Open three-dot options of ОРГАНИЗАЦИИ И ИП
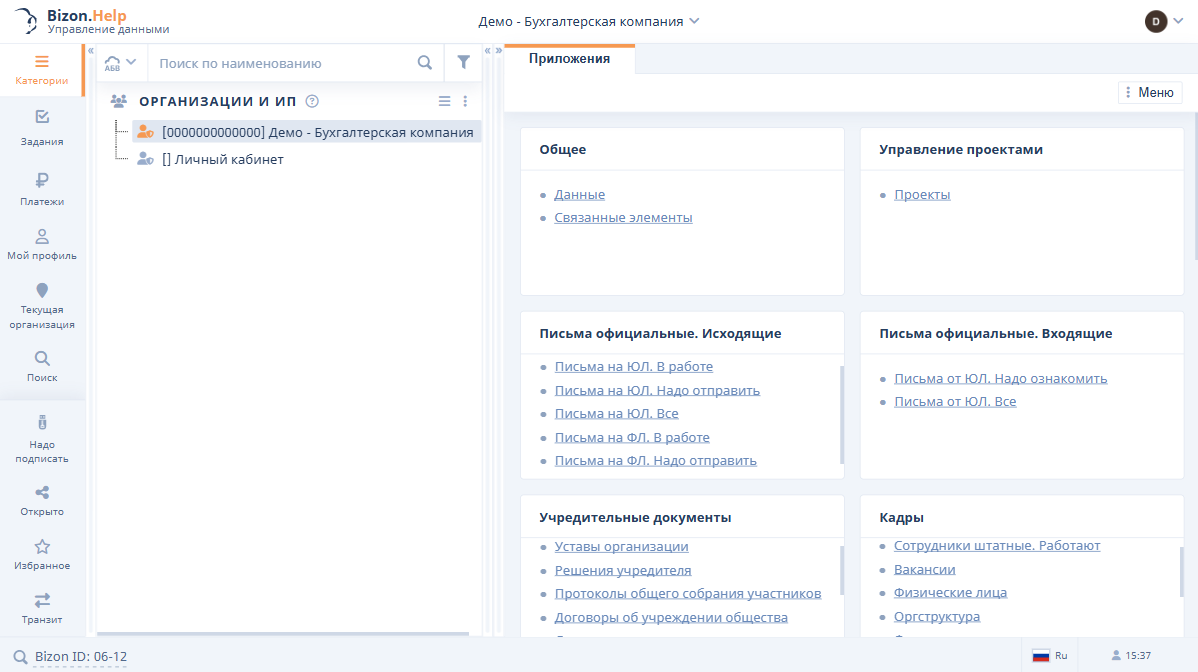The height and width of the screenshot is (672, 1198). click(x=465, y=101)
